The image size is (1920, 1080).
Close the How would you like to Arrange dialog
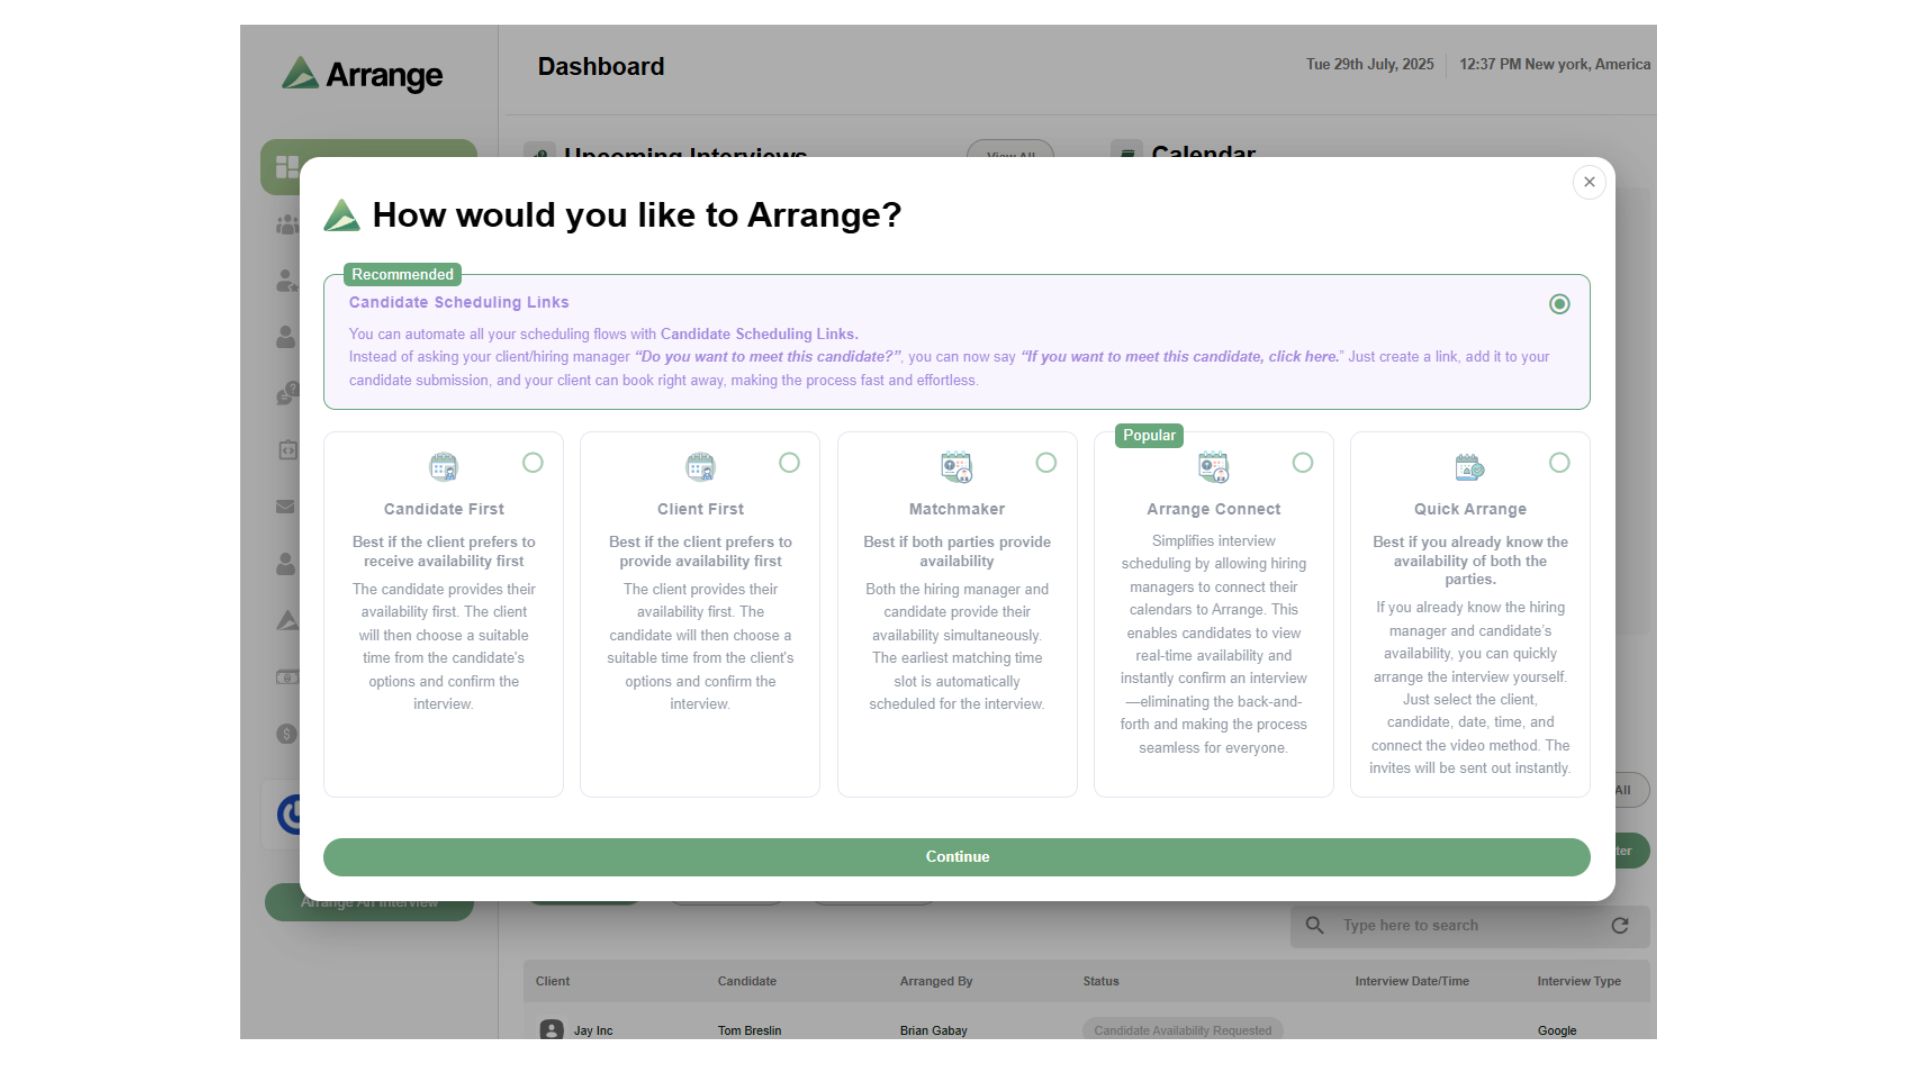(x=1589, y=182)
